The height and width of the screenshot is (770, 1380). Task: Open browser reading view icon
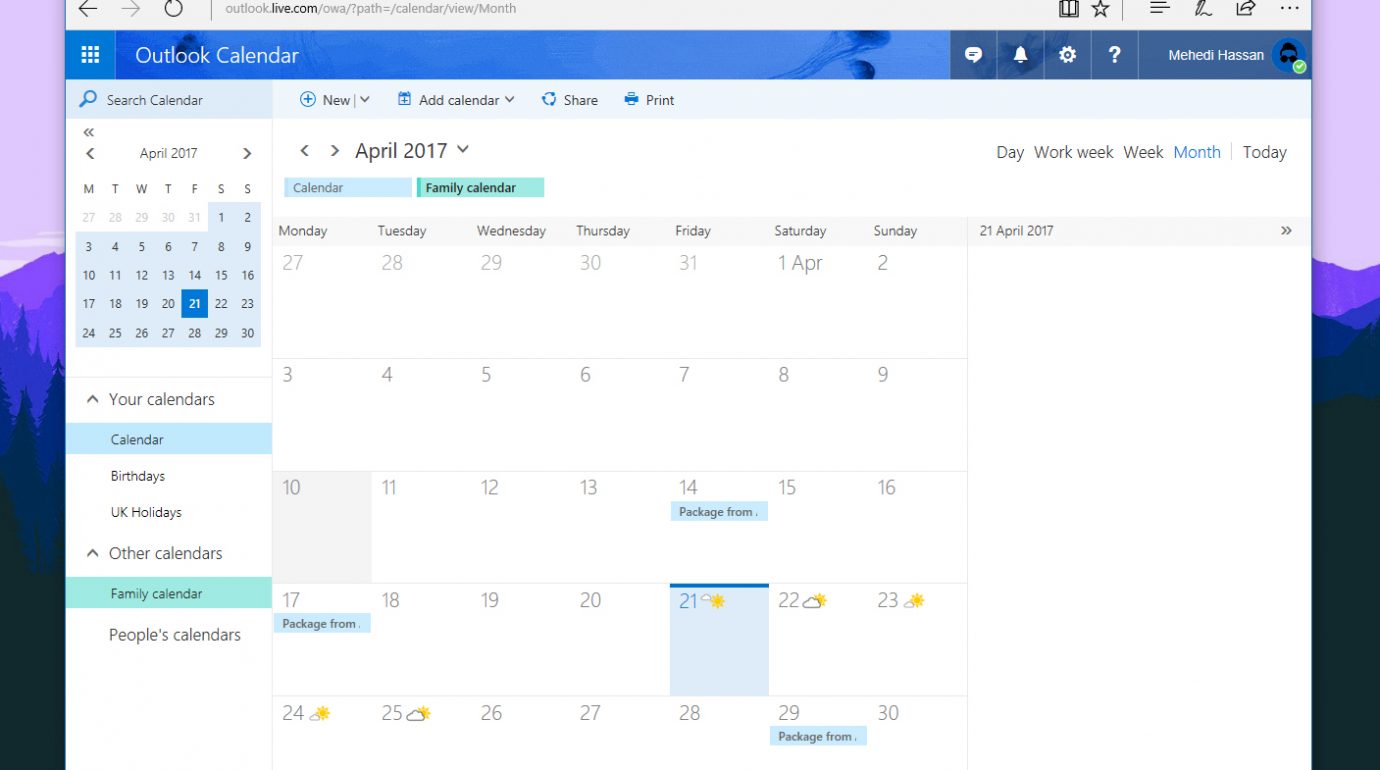[x=1069, y=9]
